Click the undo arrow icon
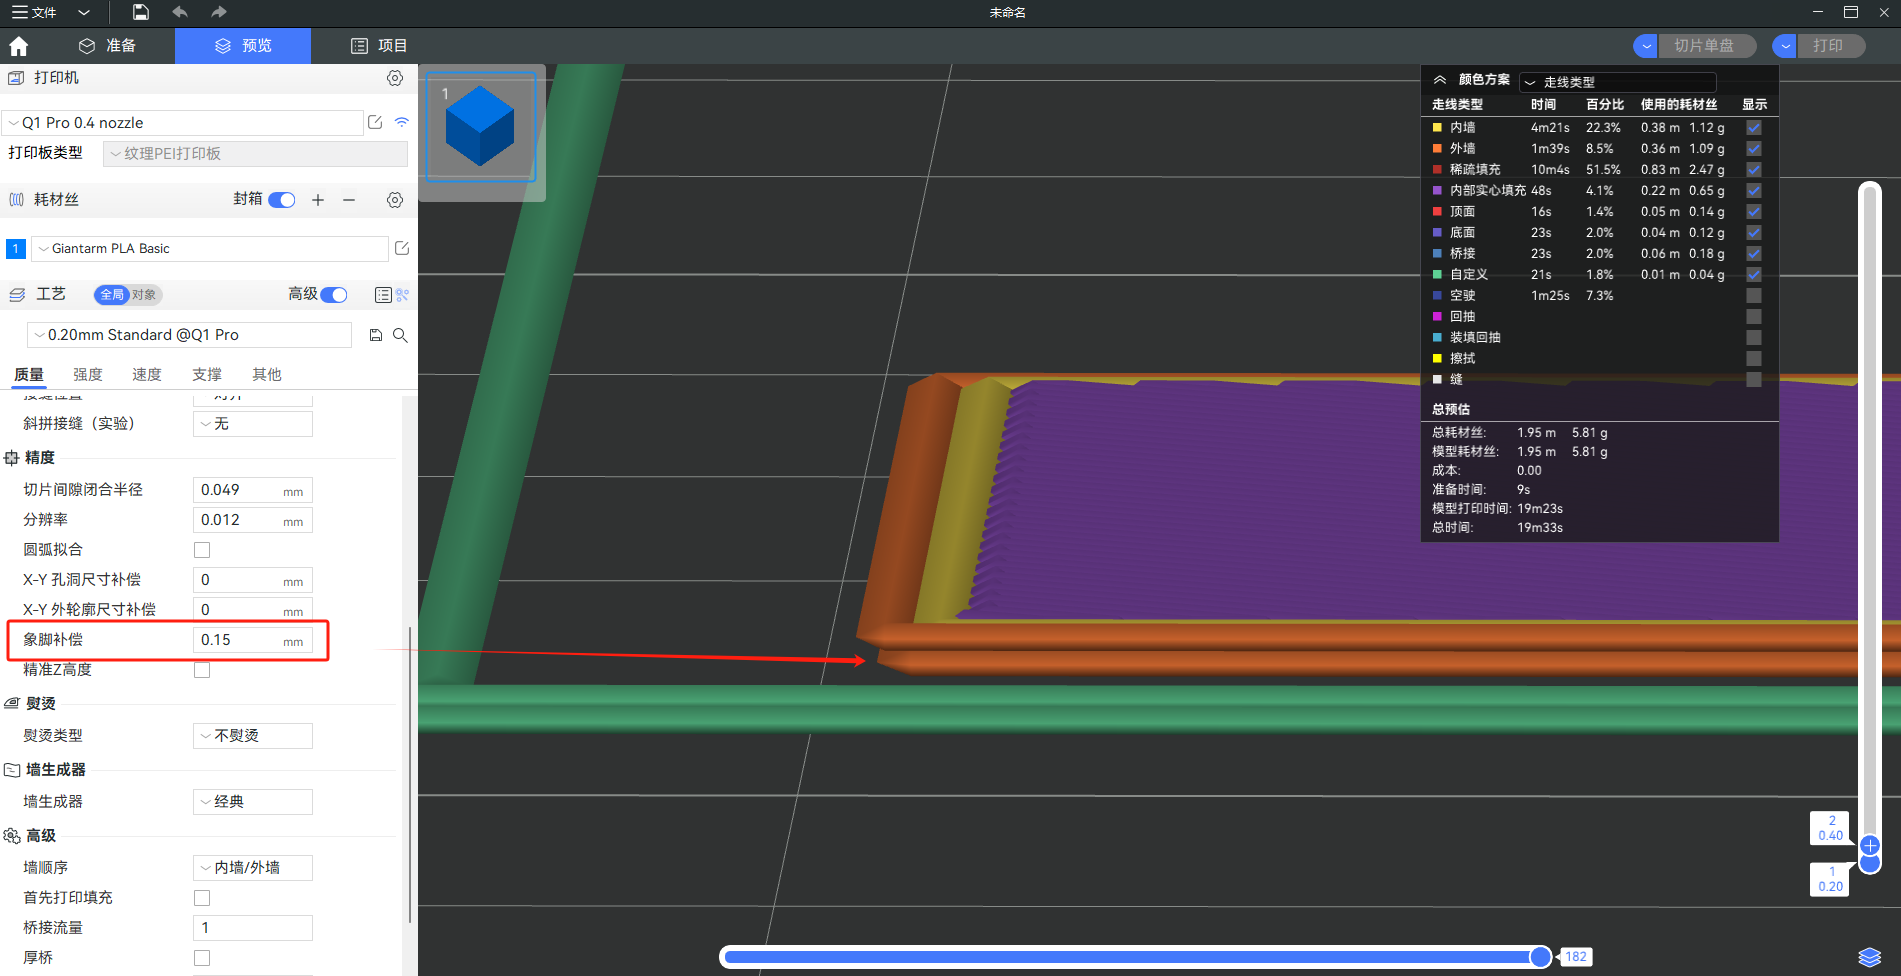This screenshot has width=1901, height=976. (180, 12)
